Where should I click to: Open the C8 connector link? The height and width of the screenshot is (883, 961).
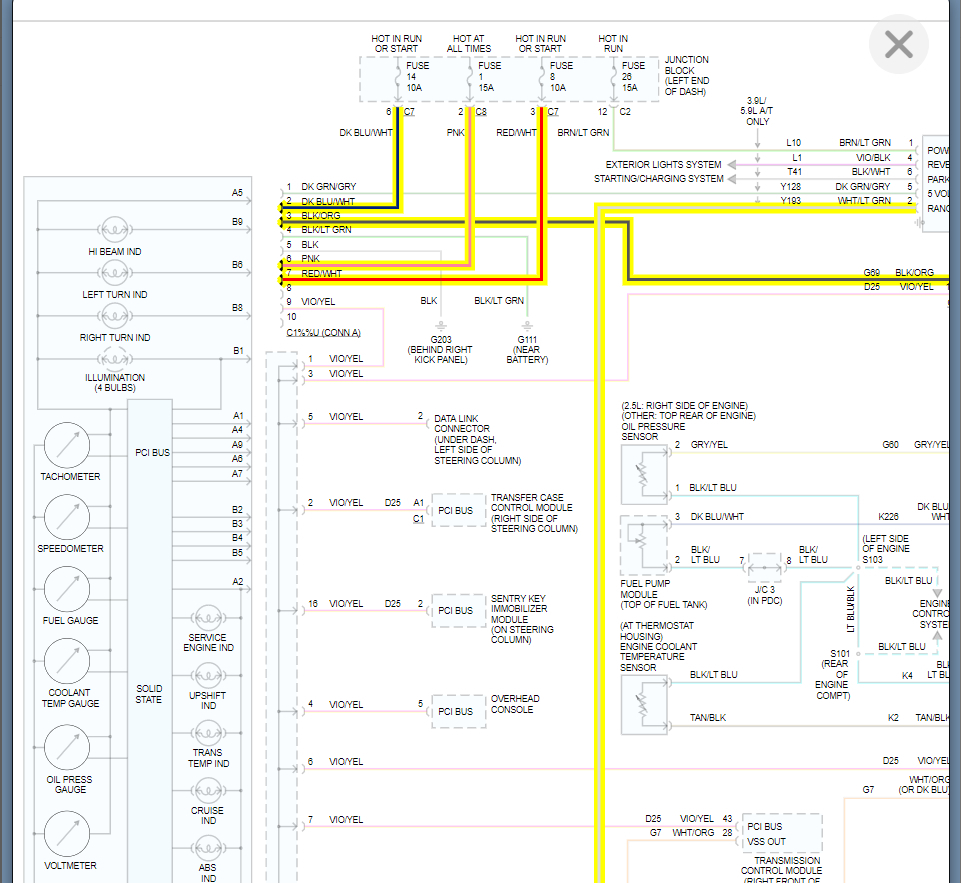coord(481,112)
